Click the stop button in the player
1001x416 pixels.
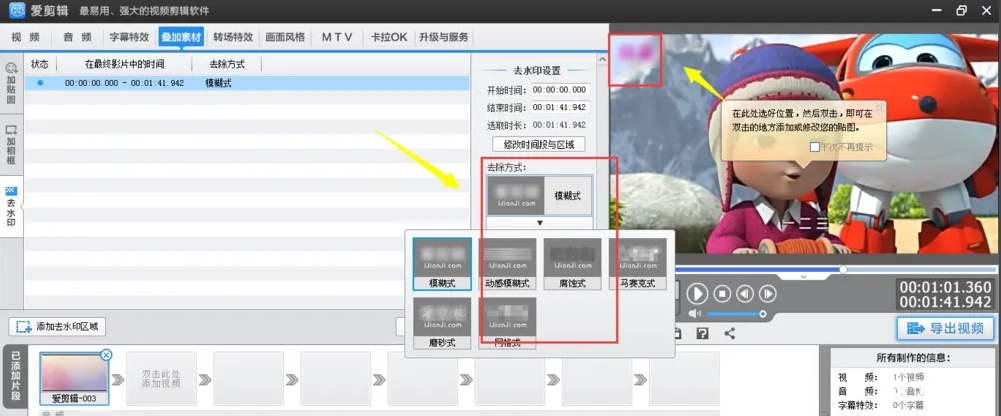(722, 293)
